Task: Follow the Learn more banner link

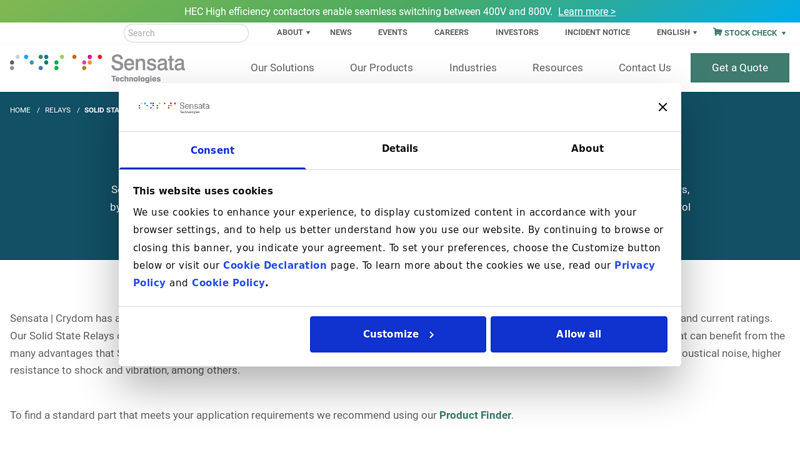Action: (586, 12)
